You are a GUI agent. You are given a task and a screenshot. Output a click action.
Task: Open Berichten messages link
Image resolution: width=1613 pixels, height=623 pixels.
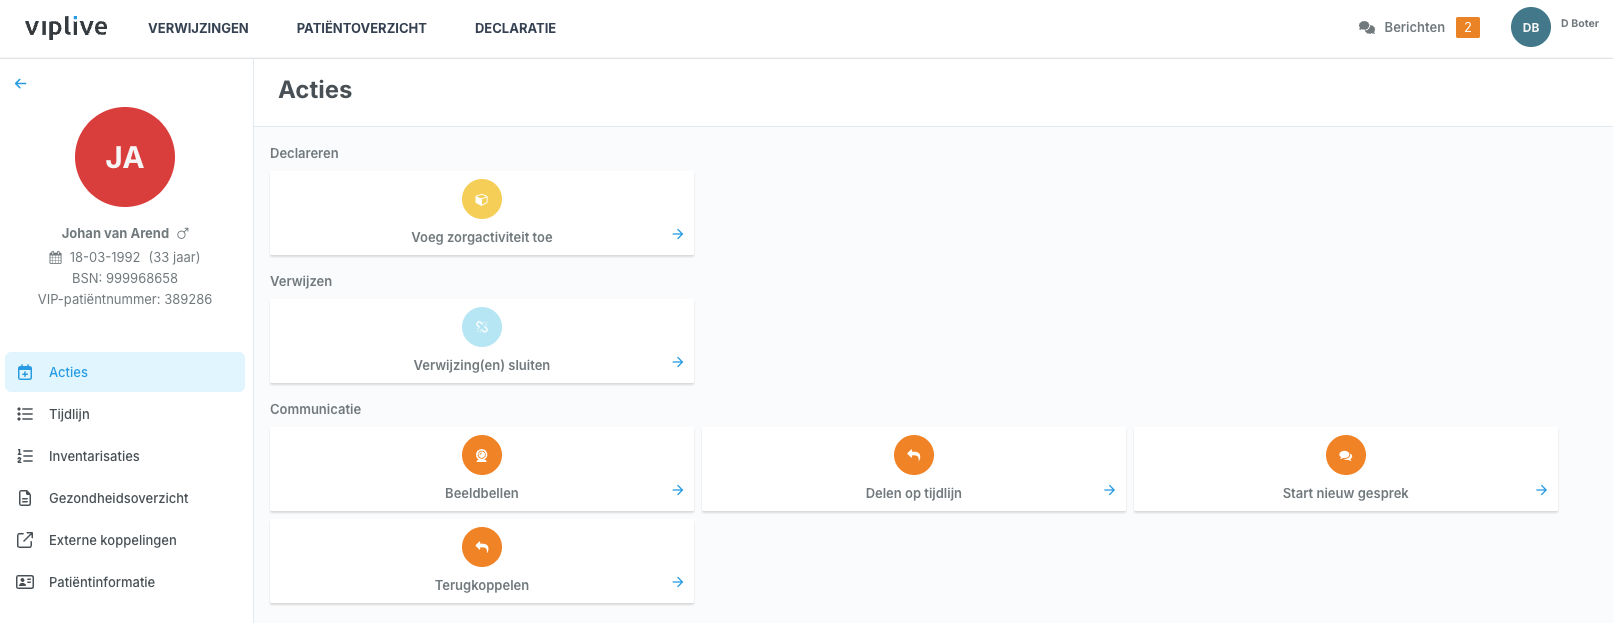1414,27
